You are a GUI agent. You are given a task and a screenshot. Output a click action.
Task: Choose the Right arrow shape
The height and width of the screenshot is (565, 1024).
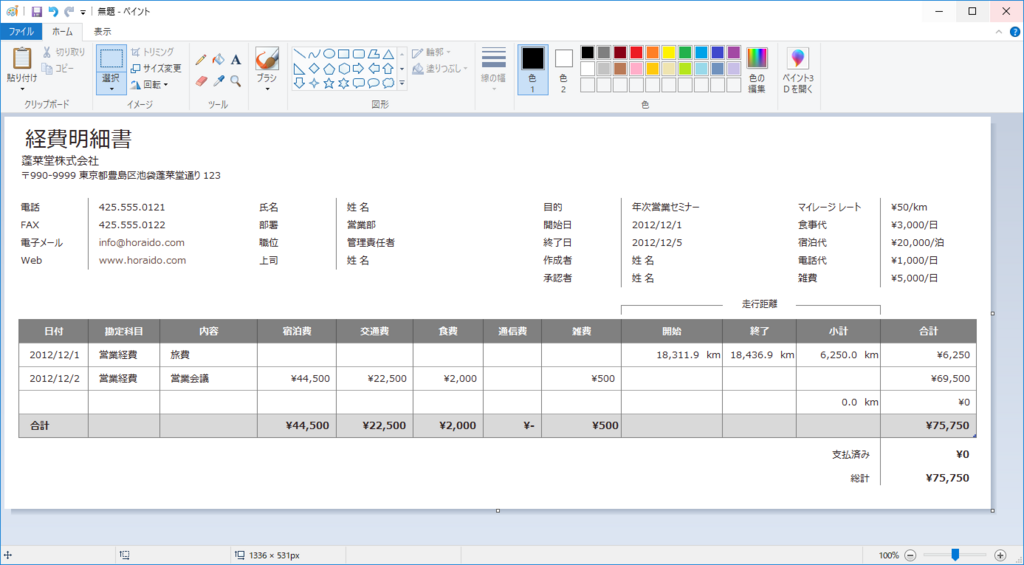[x=359, y=68]
